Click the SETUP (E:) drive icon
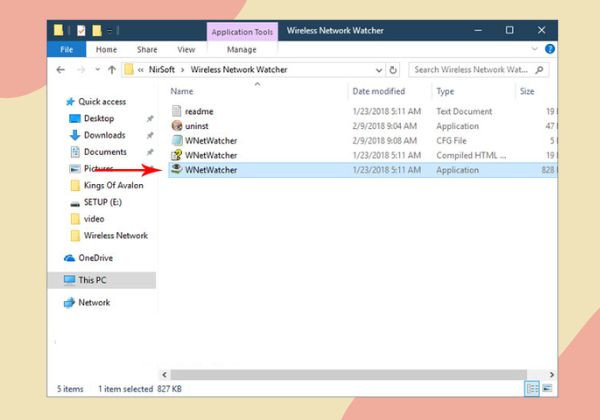The height and width of the screenshot is (420, 600). [75, 203]
